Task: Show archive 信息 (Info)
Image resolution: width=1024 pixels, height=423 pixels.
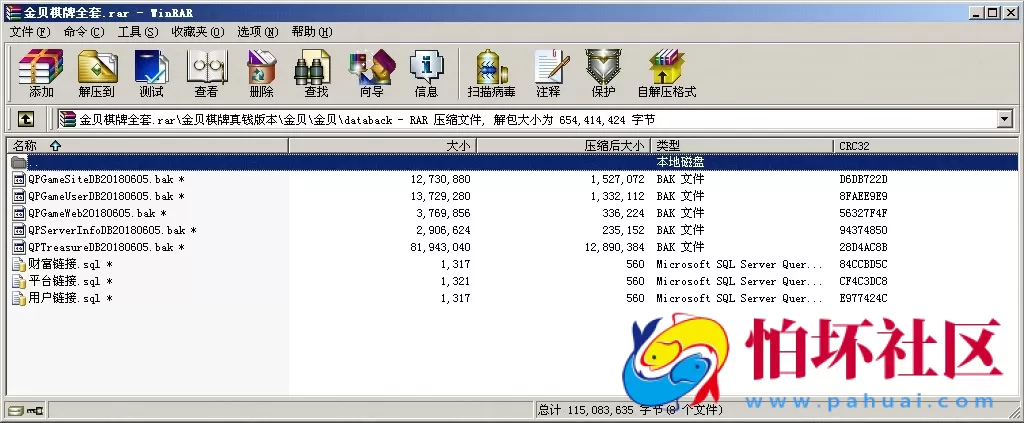Action: coord(426,73)
